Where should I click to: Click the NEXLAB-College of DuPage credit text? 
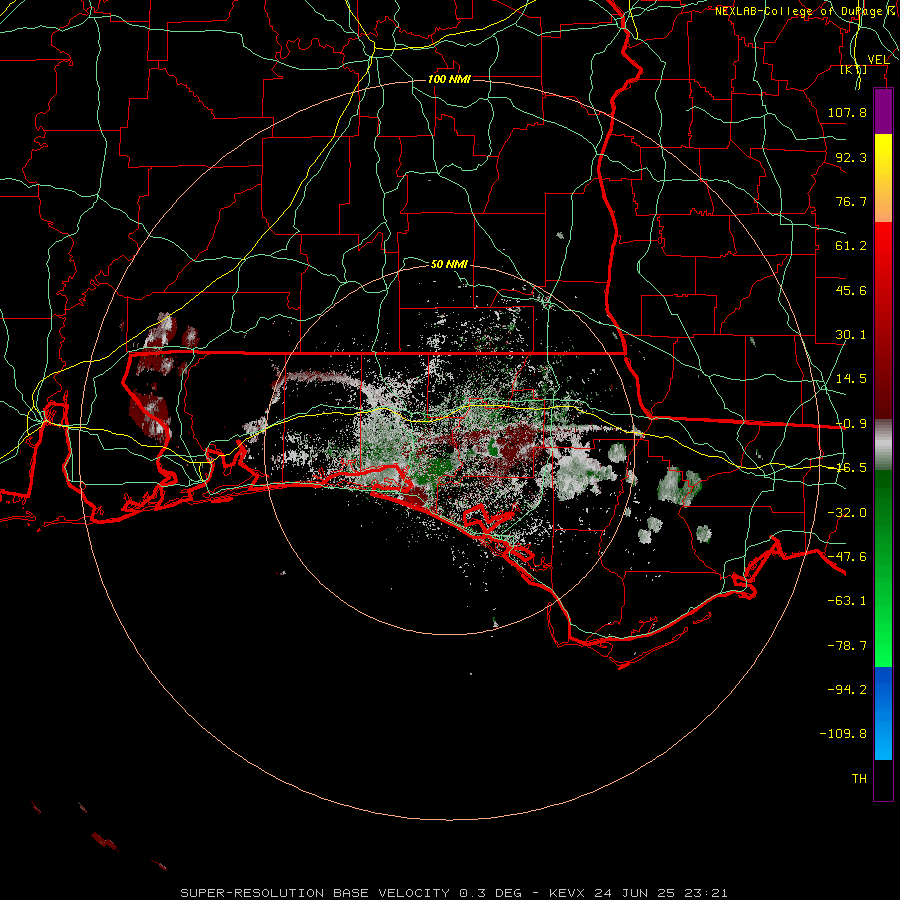click(806, 11)
